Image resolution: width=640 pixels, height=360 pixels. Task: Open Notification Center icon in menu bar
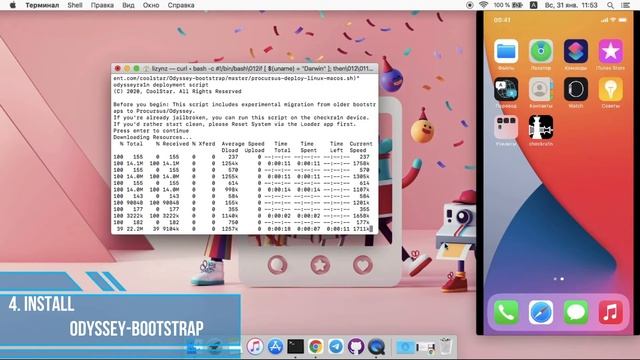tap(626, 5)
